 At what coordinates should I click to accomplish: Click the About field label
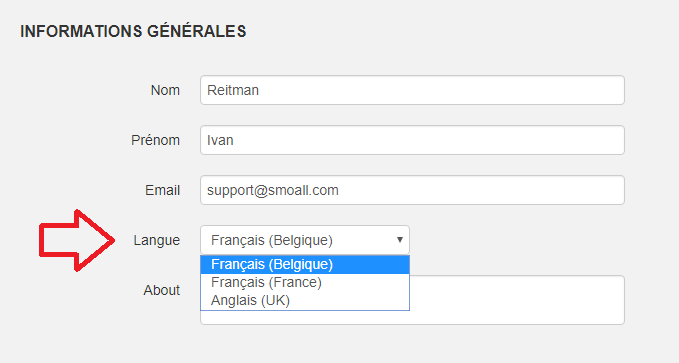162,290
